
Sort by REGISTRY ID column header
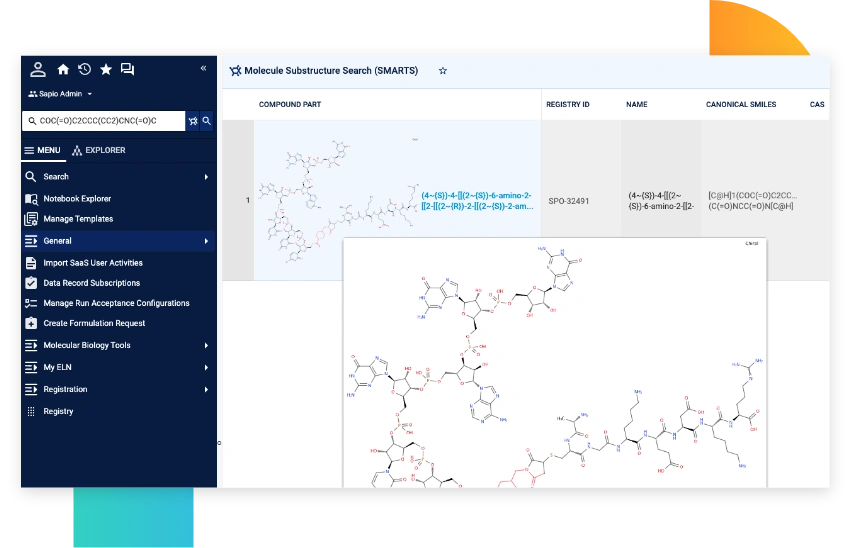click(x=567, y=104)
